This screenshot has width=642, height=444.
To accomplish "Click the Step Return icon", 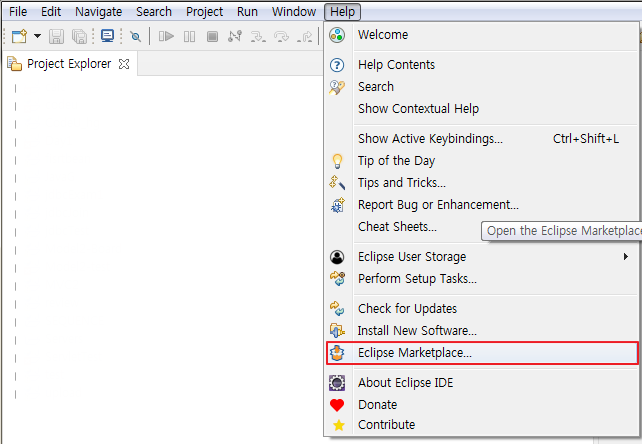I will pyautogui.click(x=305, y=36).
